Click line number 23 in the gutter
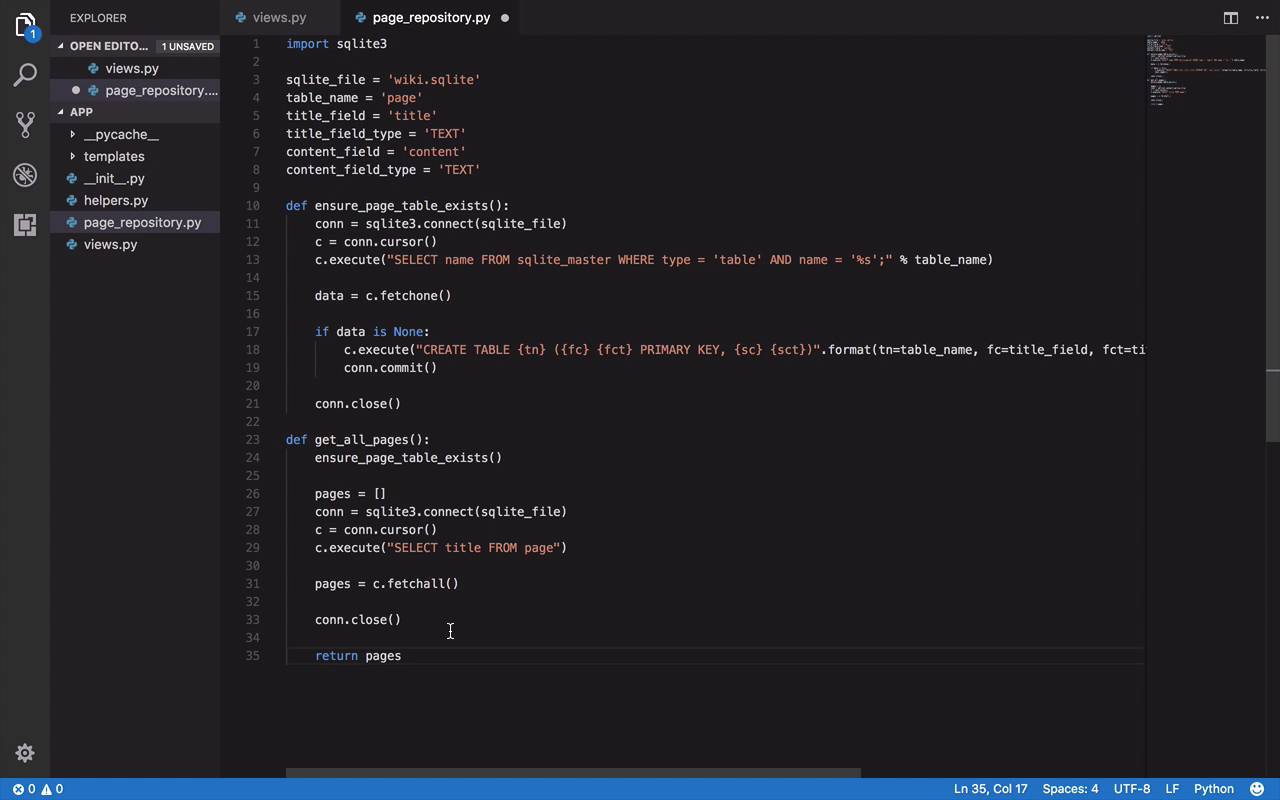The image size is (1280, 800). click(253, 440)
